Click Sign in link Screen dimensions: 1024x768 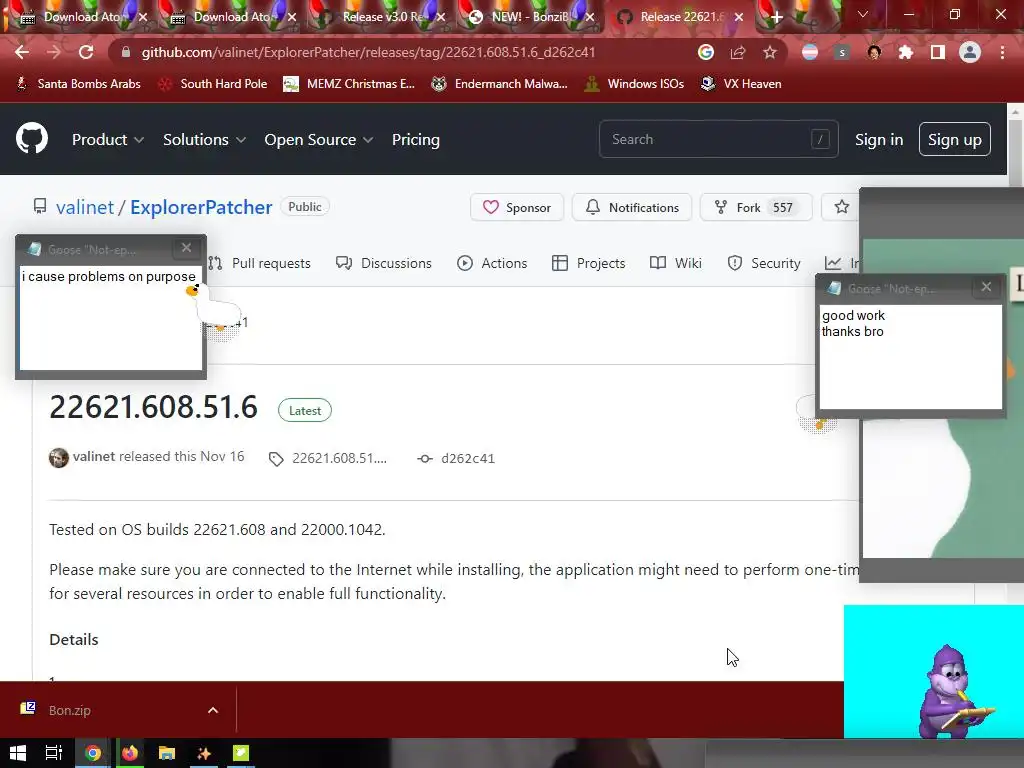[879, 140]
